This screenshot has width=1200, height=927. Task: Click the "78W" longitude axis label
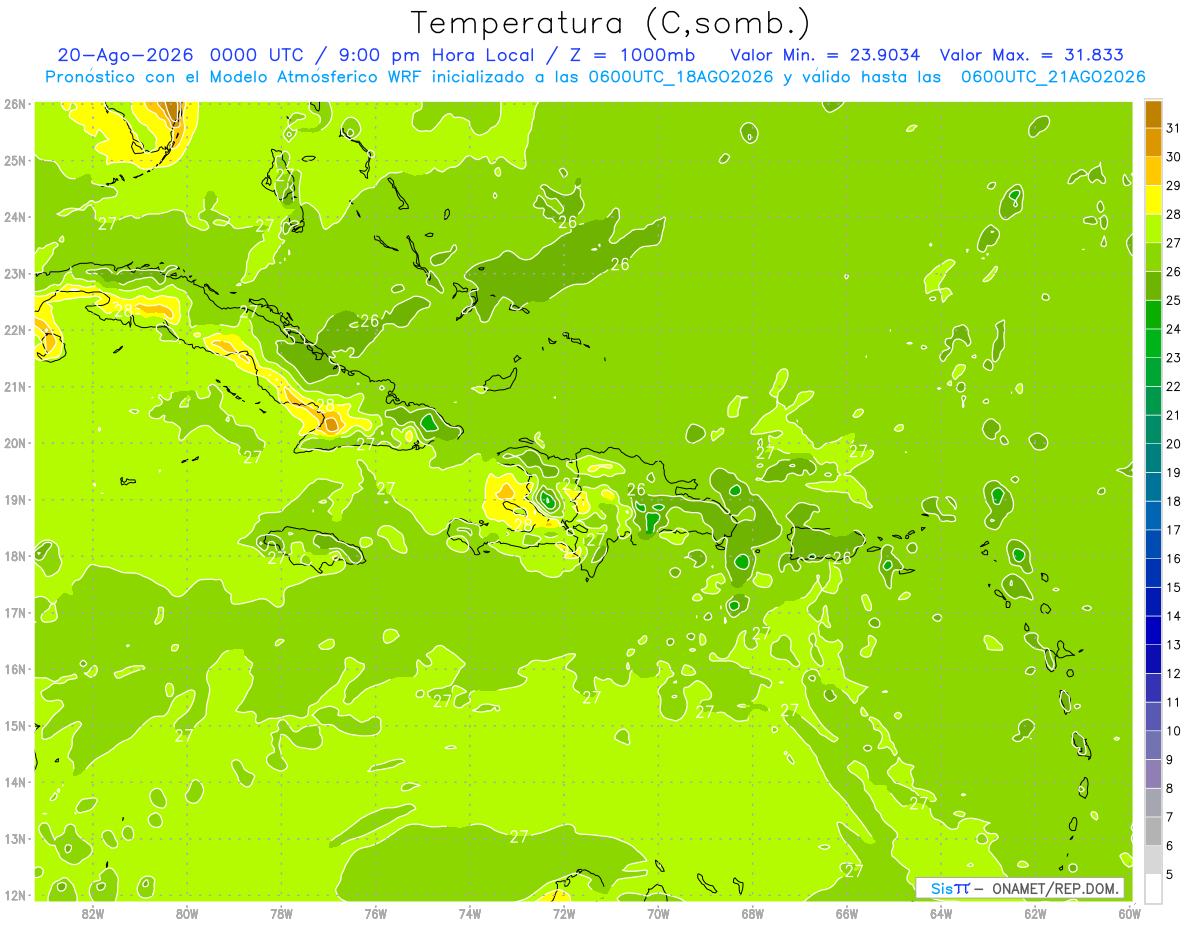click(x=281, y=913)
